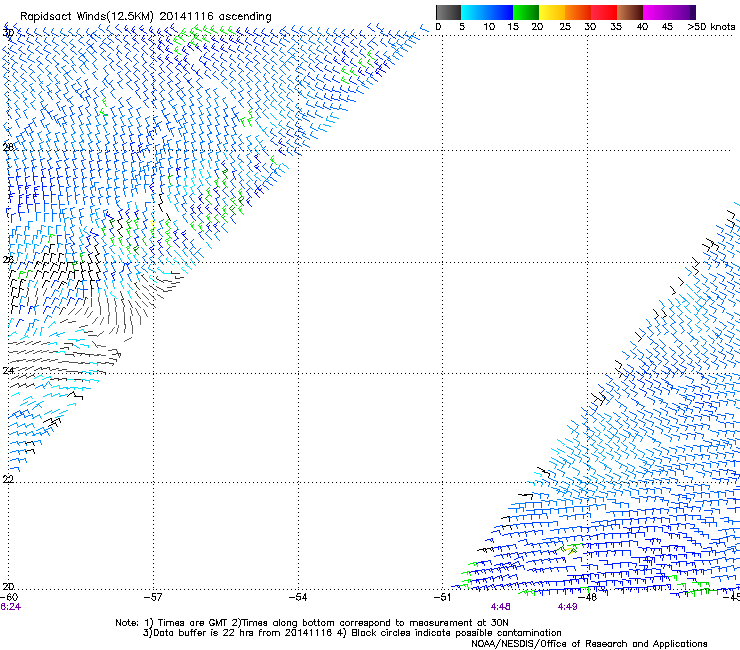The image size is (740, 650).
Task: Click the '0' legend scale label
Action: [x=438, y=27]
